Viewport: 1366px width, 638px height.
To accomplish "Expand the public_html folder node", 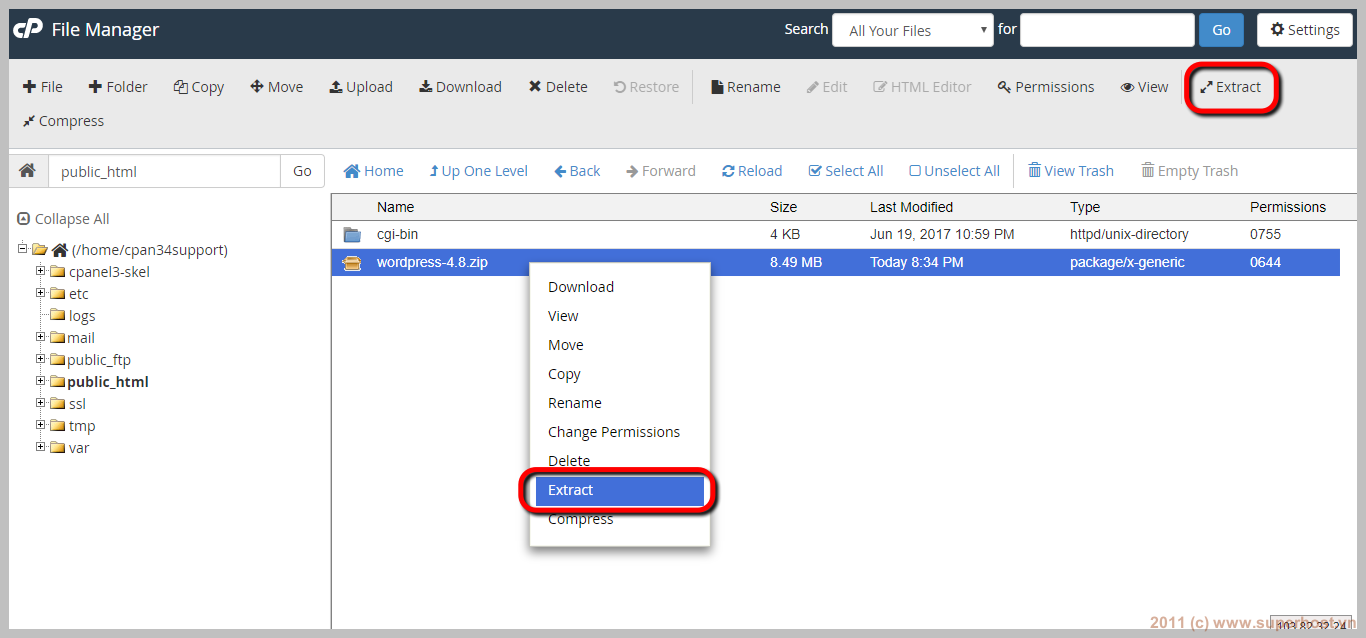I will 41,380.
